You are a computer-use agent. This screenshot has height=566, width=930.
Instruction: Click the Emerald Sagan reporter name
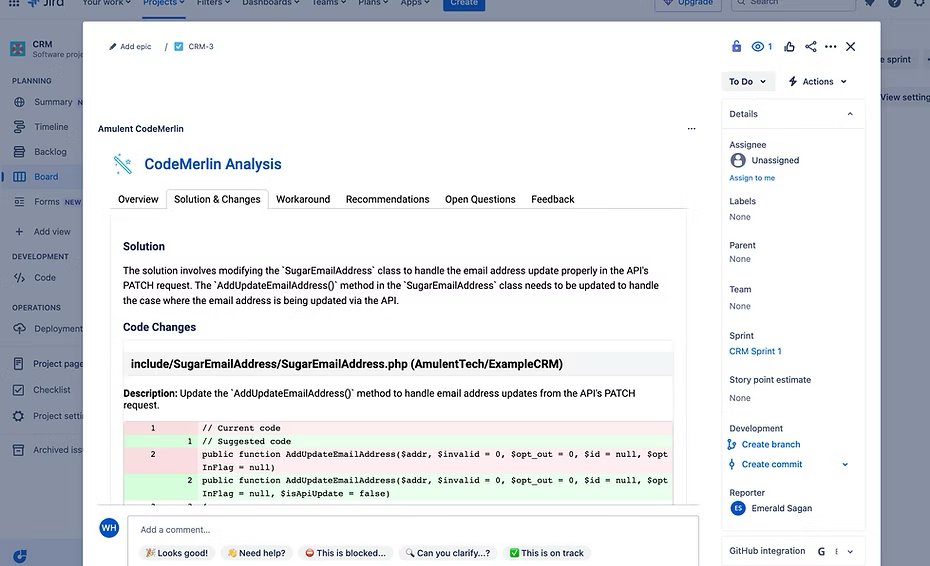[782, 508]
